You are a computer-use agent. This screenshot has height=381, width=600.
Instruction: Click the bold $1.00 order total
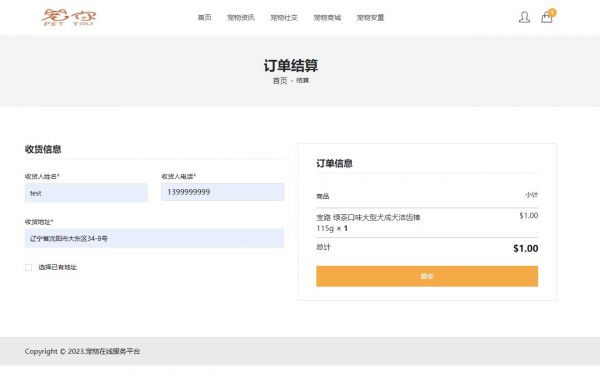pyautogui.click(x=526, y=249)
